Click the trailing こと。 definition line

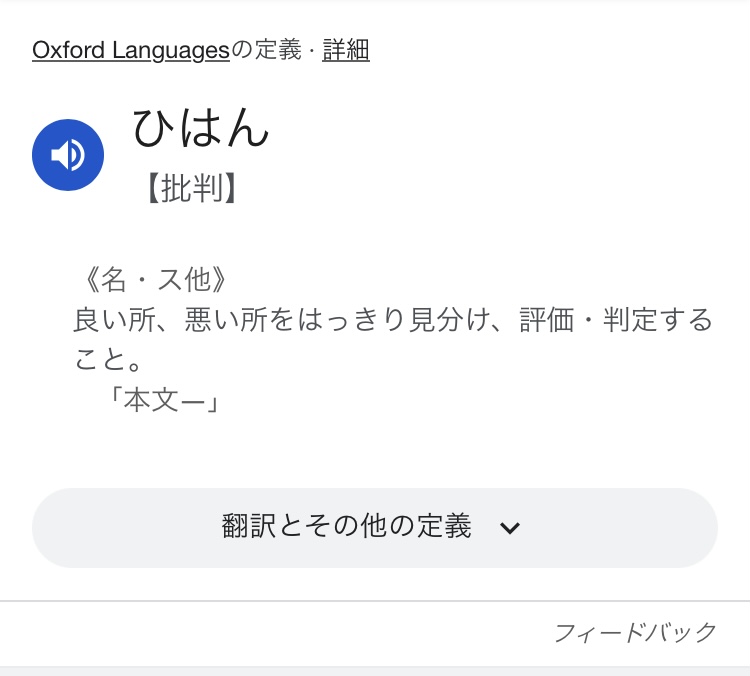point(108,359)
